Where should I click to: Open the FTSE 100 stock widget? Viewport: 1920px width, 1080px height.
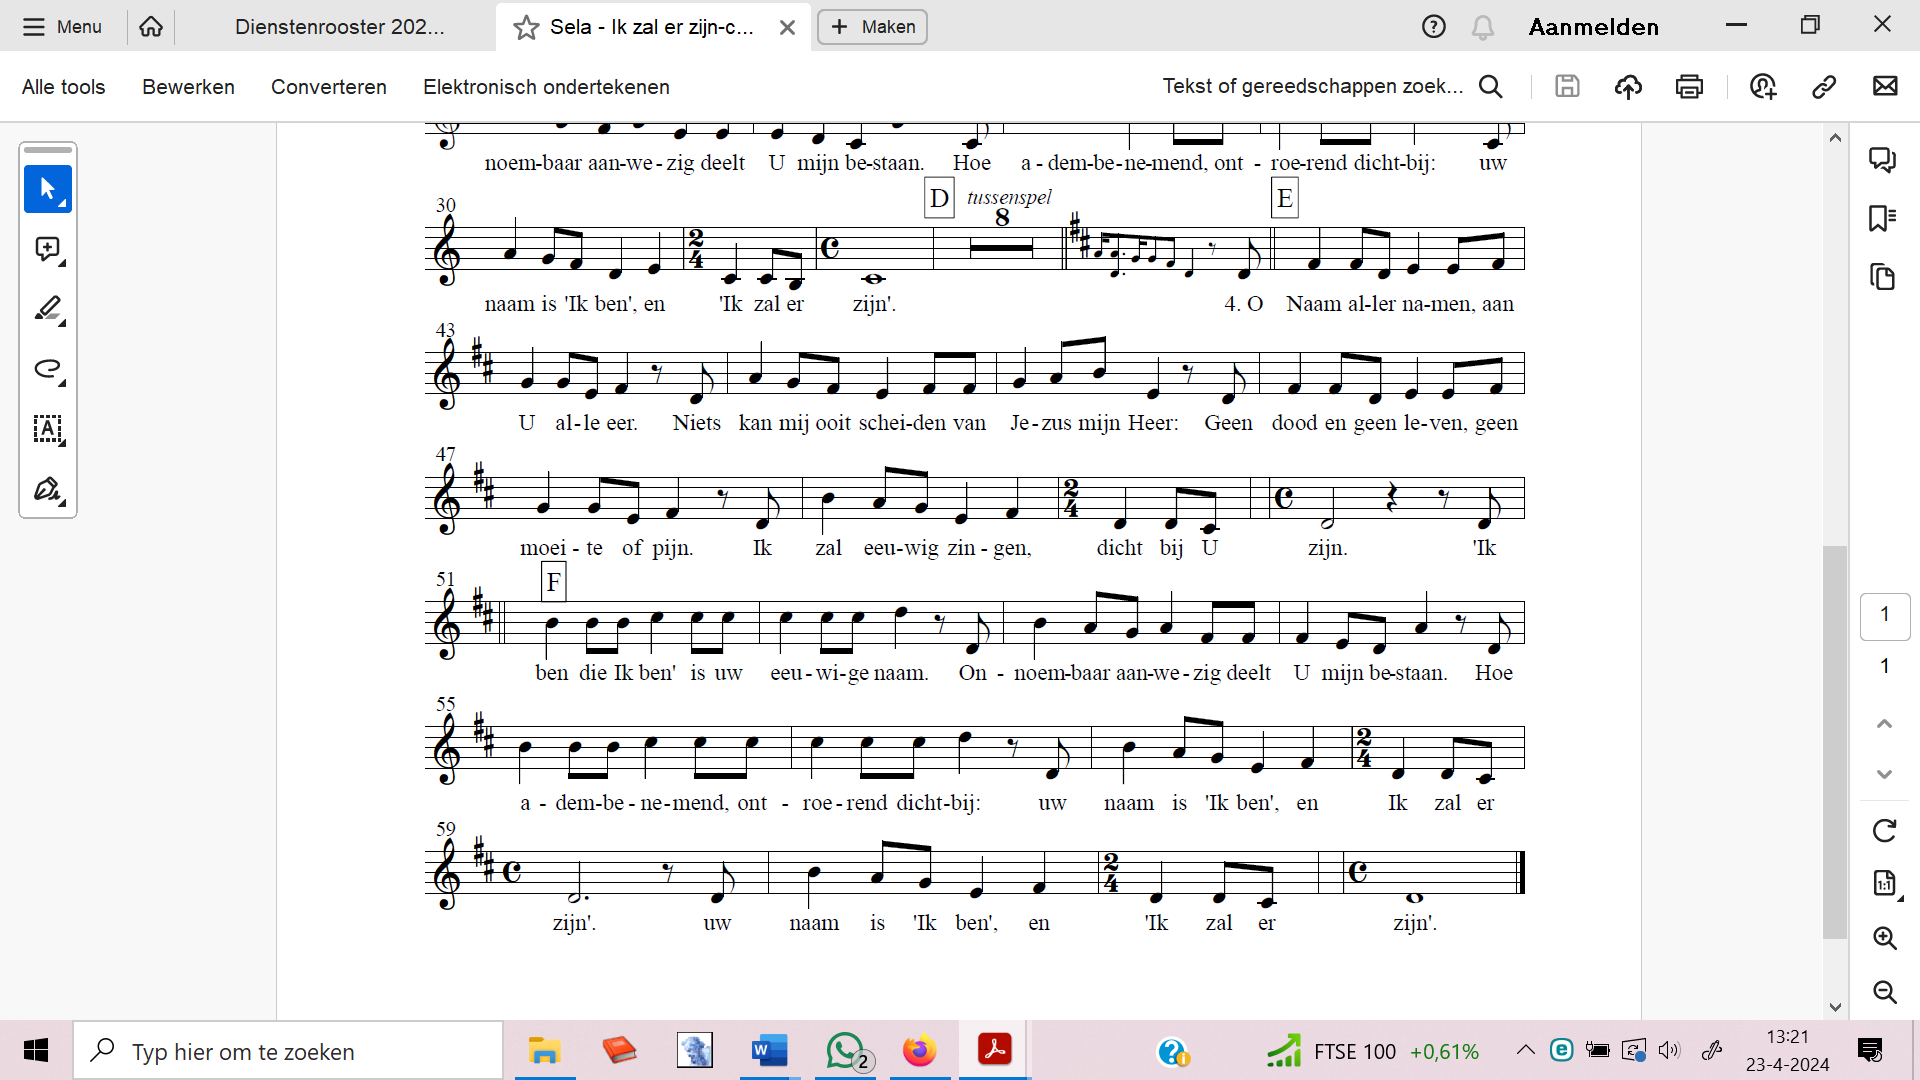(1373, 1052)
